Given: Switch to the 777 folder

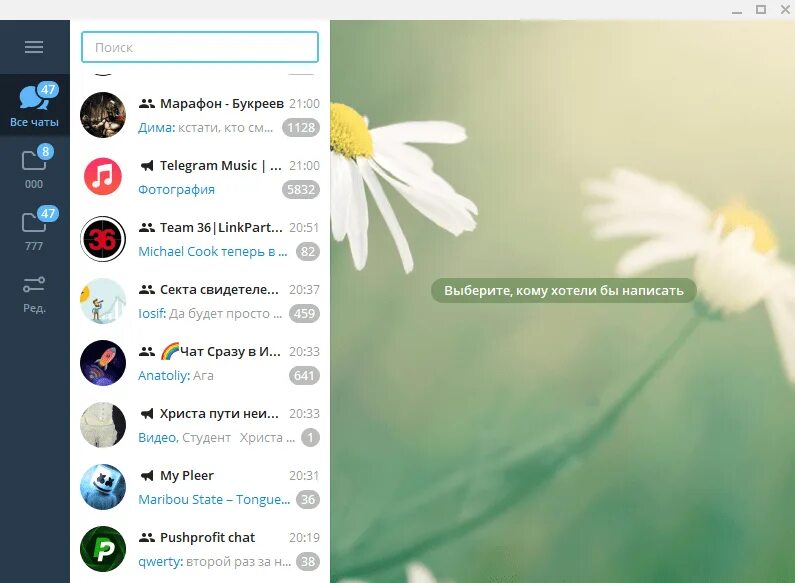Looking at the screenshot, I should click(x=34, y=230).
